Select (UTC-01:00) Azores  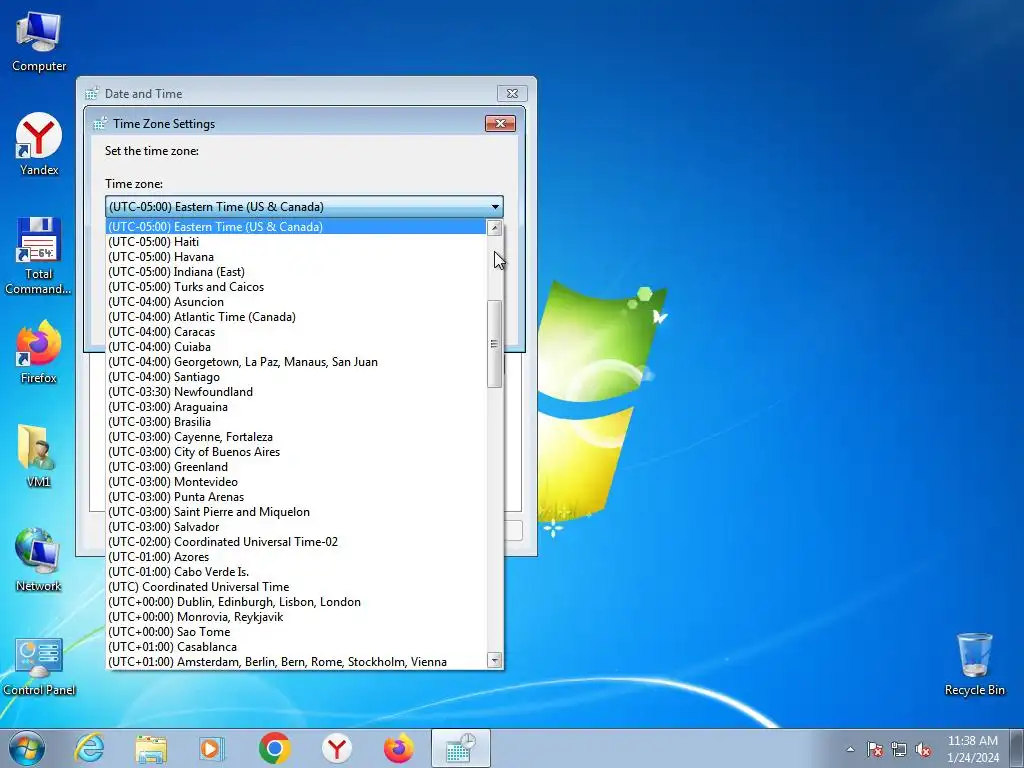(x=296, y=557)
